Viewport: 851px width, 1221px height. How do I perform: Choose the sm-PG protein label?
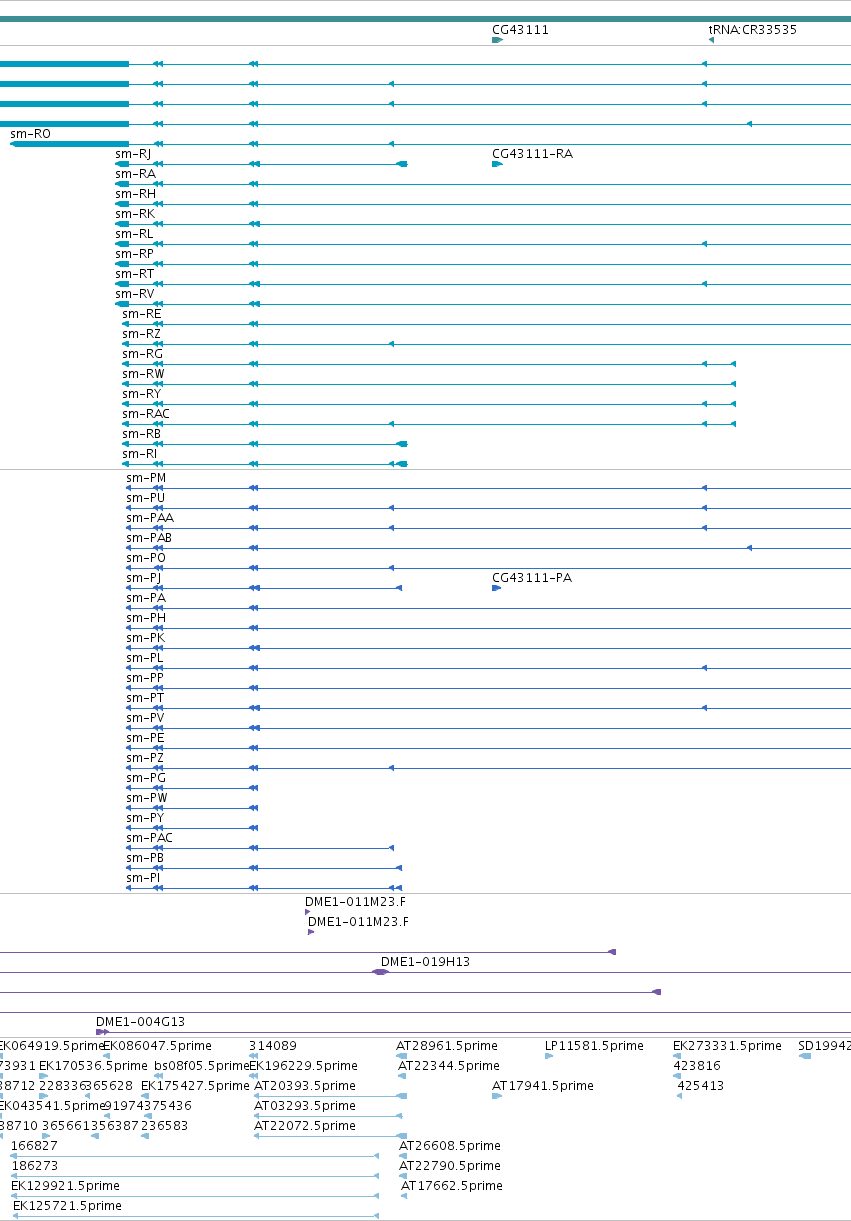(x=146, y=778)
